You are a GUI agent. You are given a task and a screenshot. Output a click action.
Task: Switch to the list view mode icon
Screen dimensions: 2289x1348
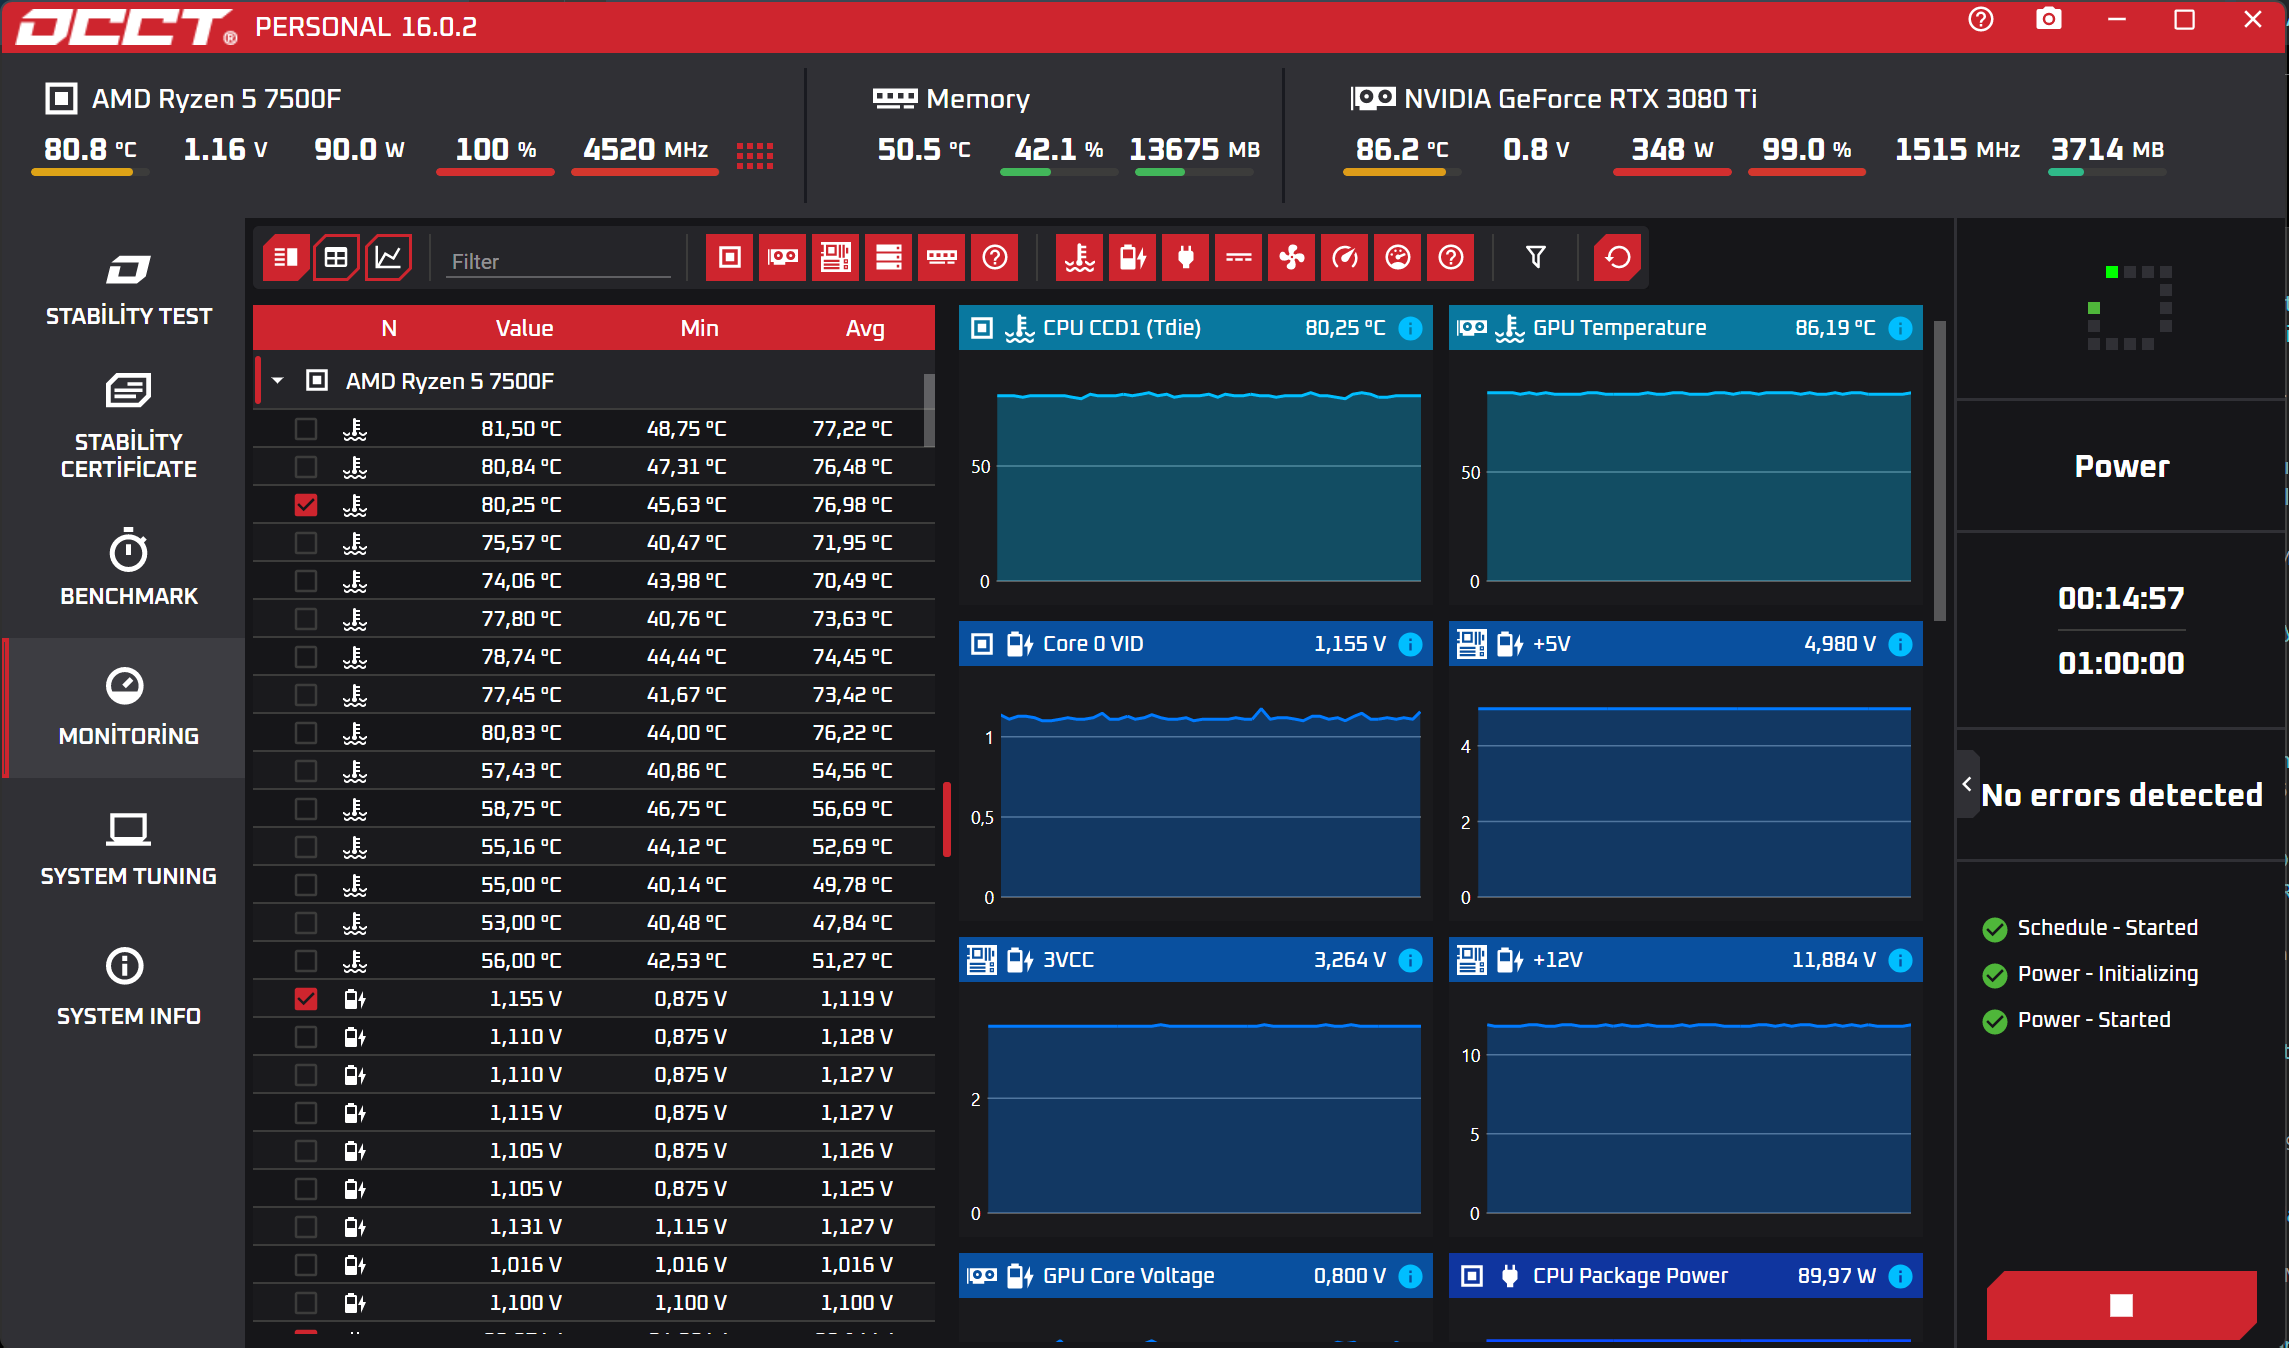point(285,258)
